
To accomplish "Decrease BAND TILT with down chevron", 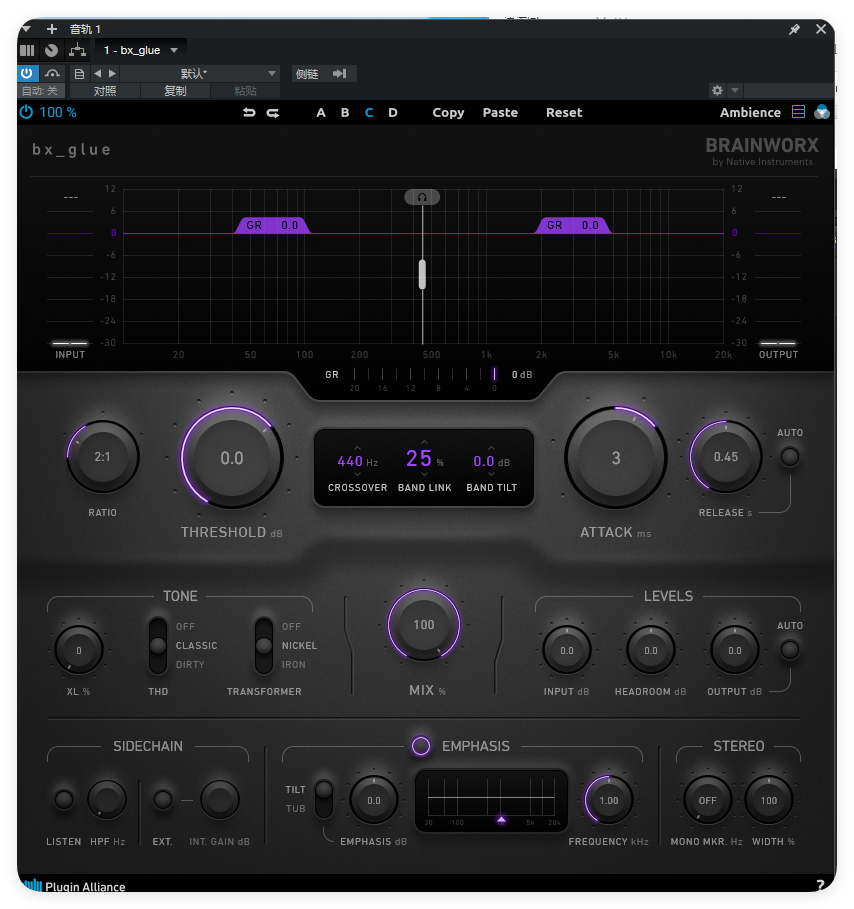I will (491, 474).
